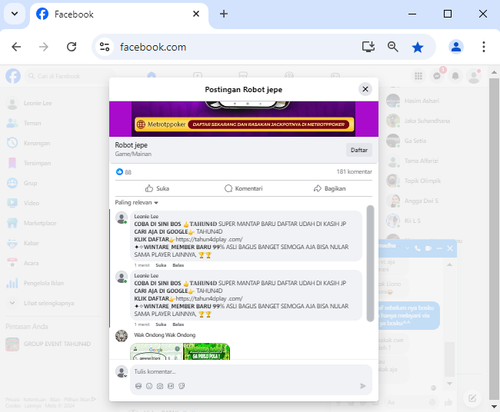This screenshot has height=412, width=500.
Task: Send the comment with arrow icon
Action: coord(363,386)
